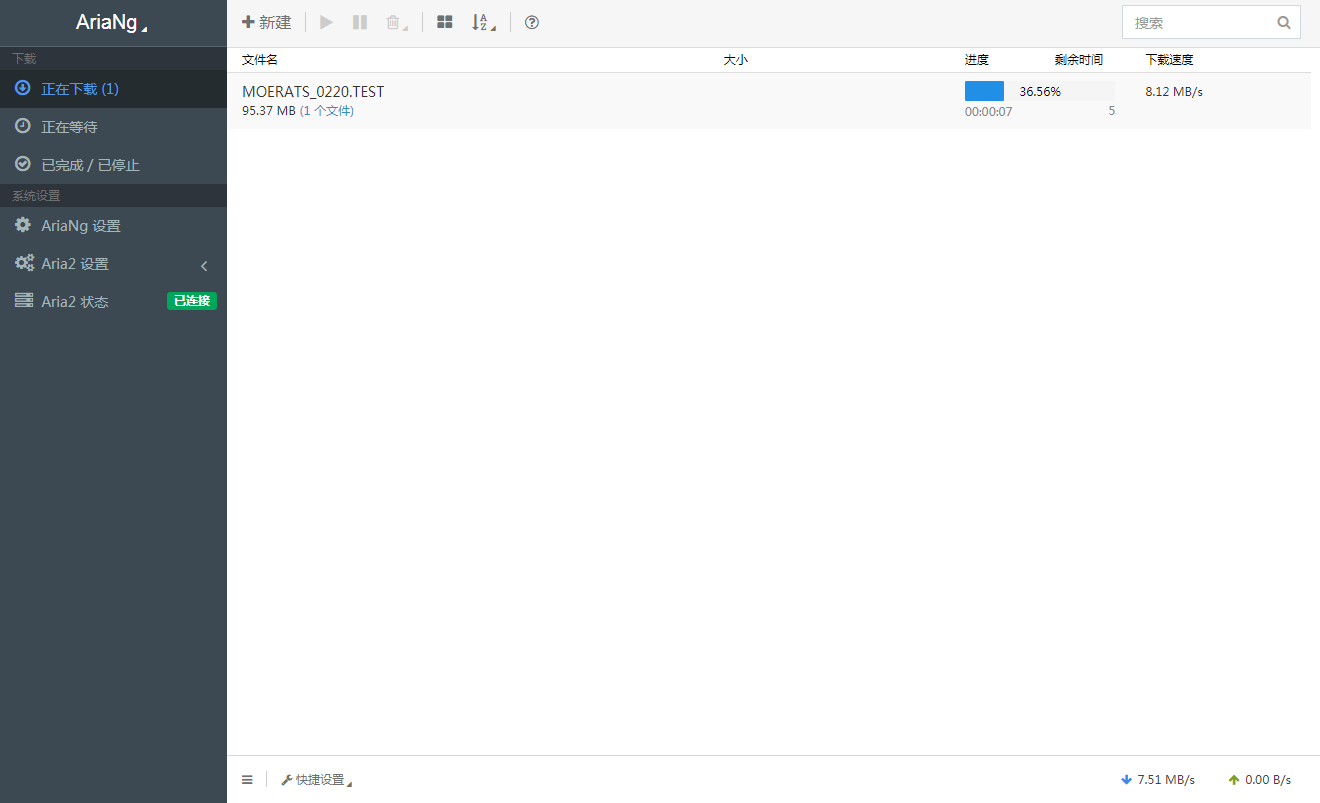Click the 搜索 search input field
Screen dimensions: 1320x803
pyautogui.click(x=1211, y=22)
